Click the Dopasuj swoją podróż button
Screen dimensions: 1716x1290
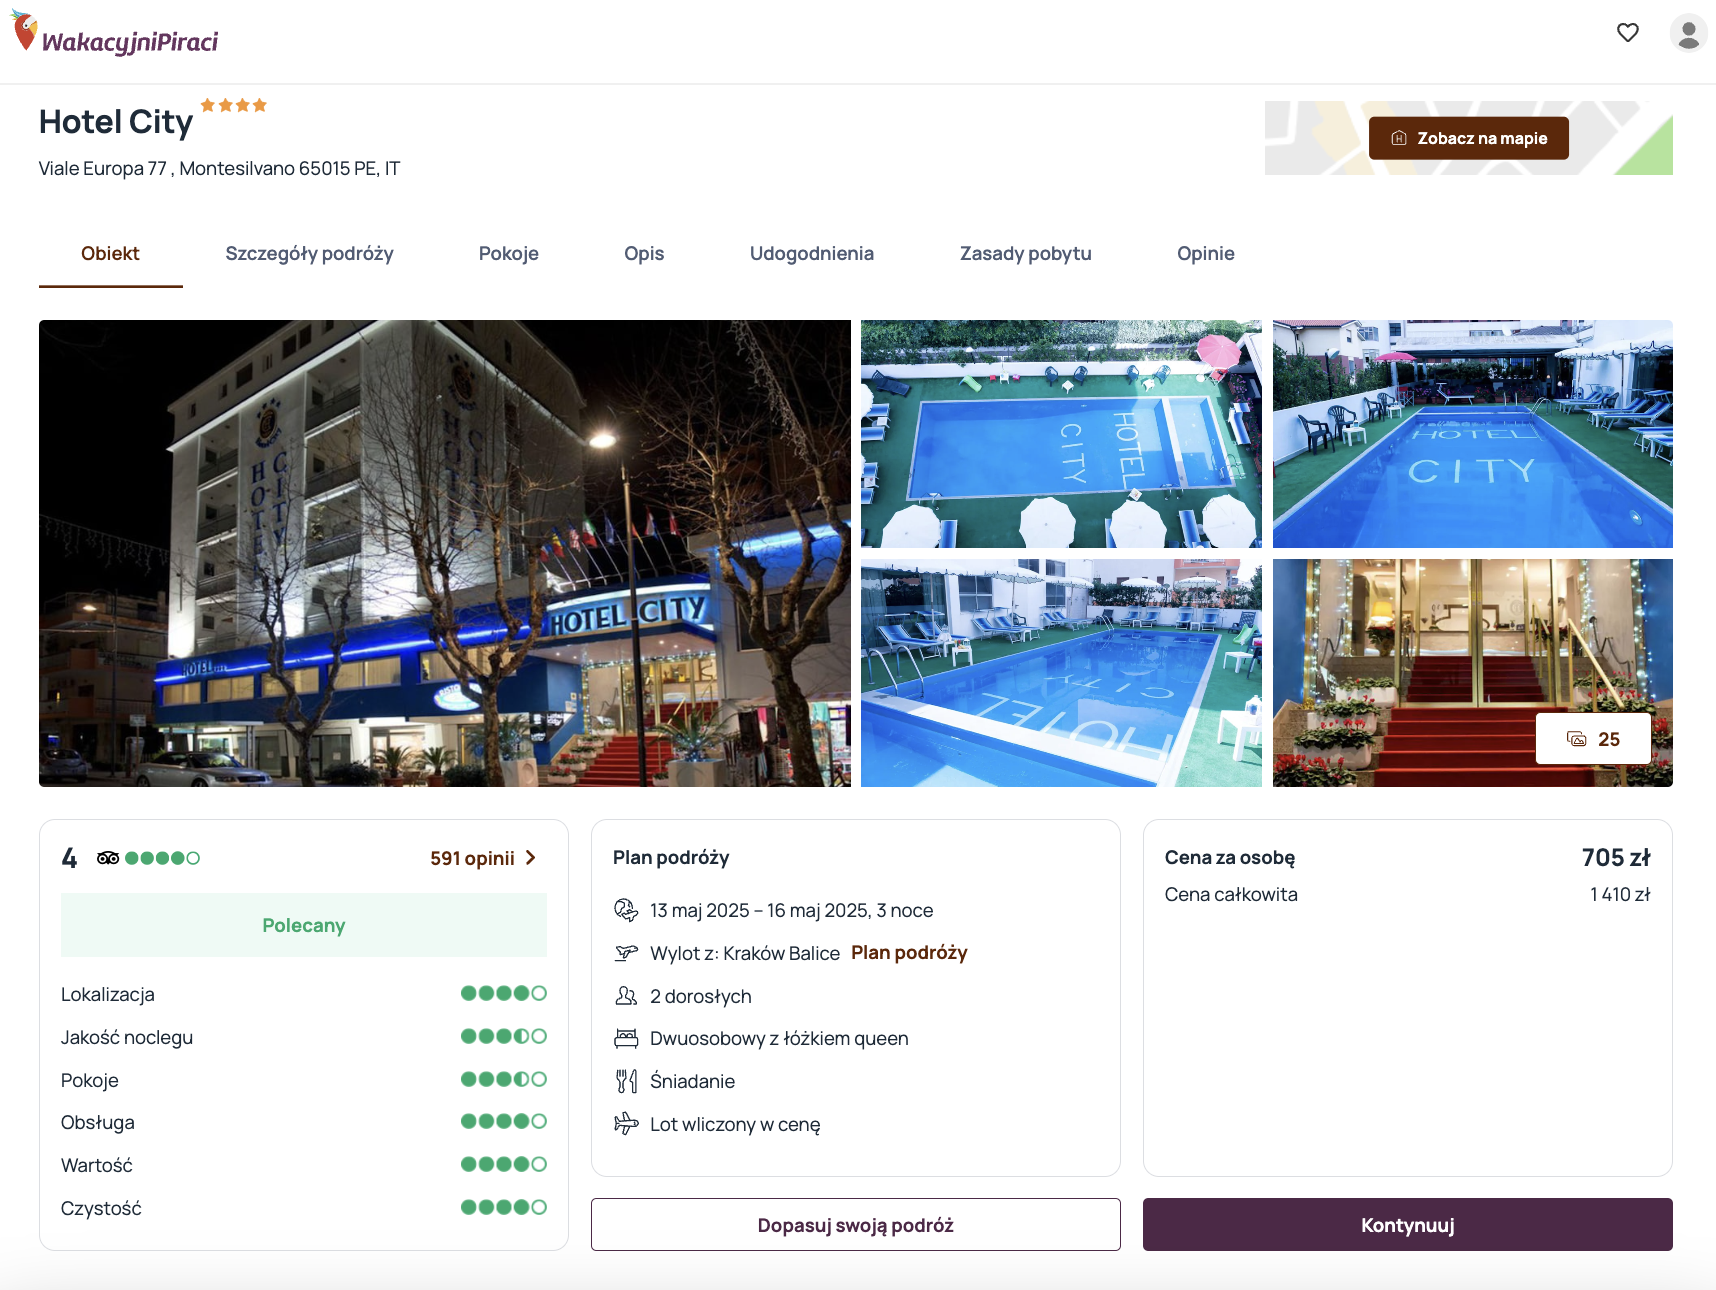855,1225
